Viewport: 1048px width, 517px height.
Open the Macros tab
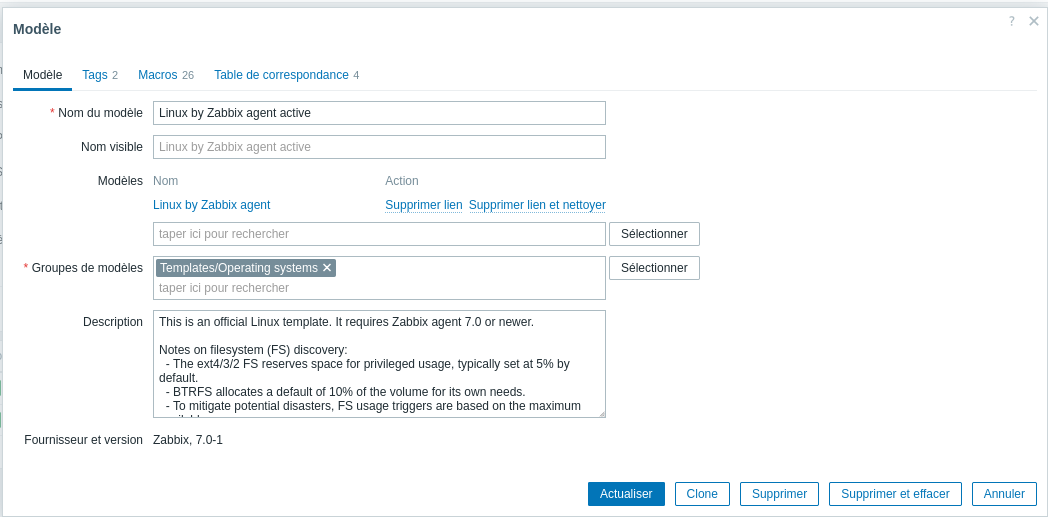tap(166, 75)
